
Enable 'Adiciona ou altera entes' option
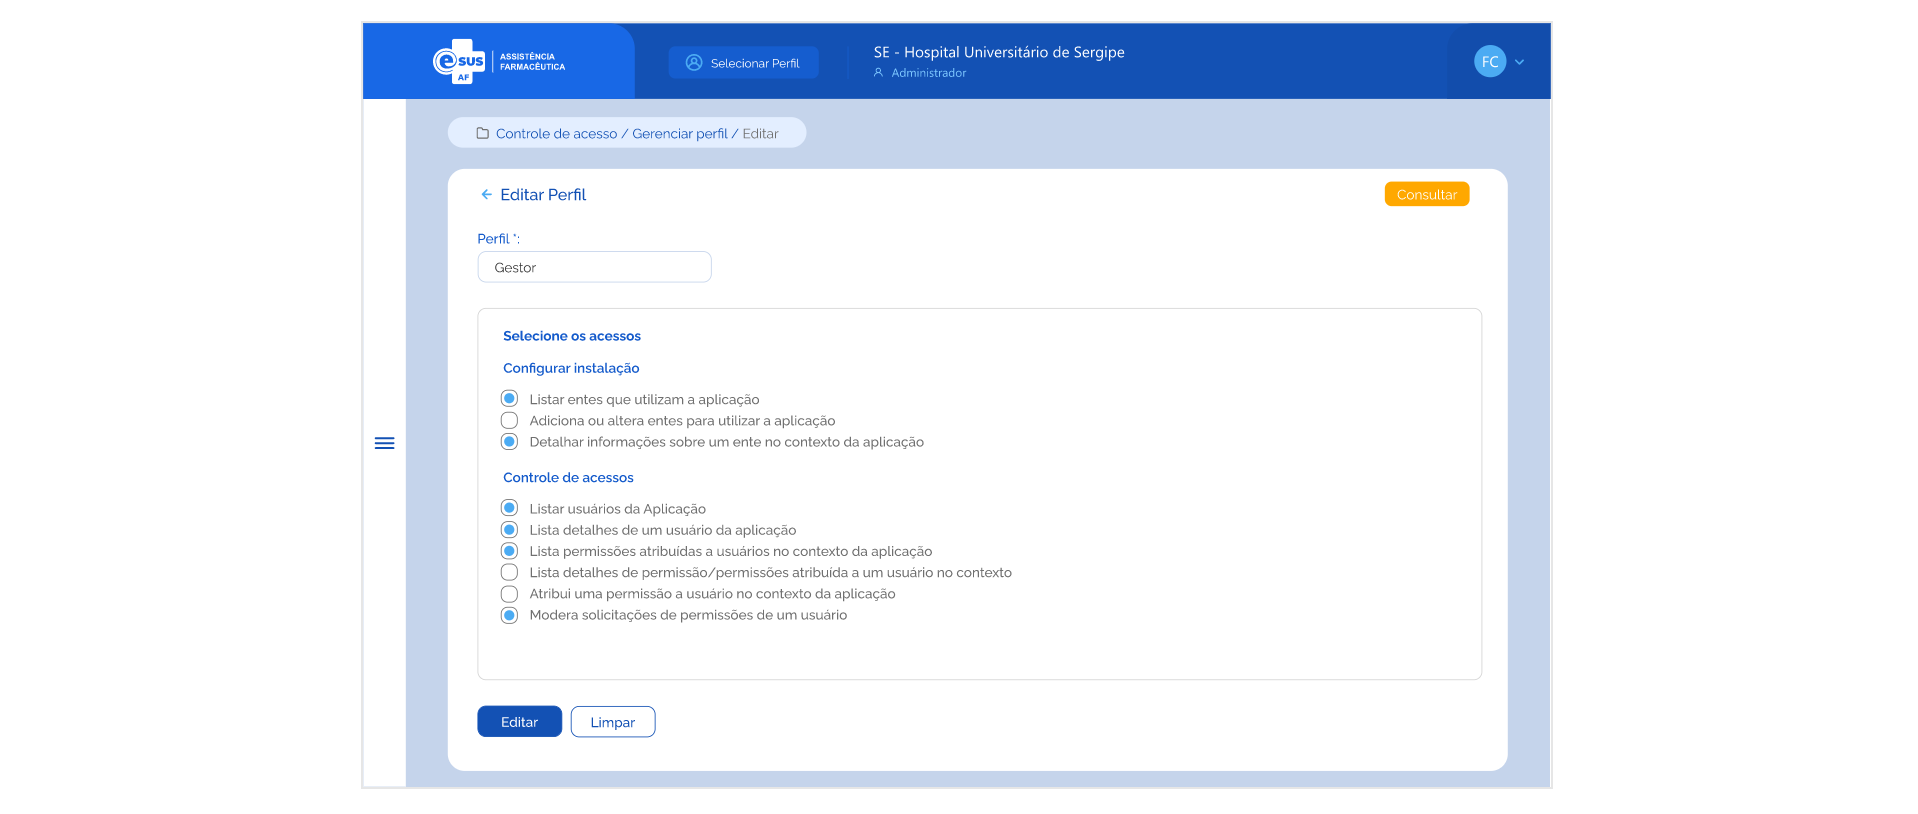coord(509,421)
